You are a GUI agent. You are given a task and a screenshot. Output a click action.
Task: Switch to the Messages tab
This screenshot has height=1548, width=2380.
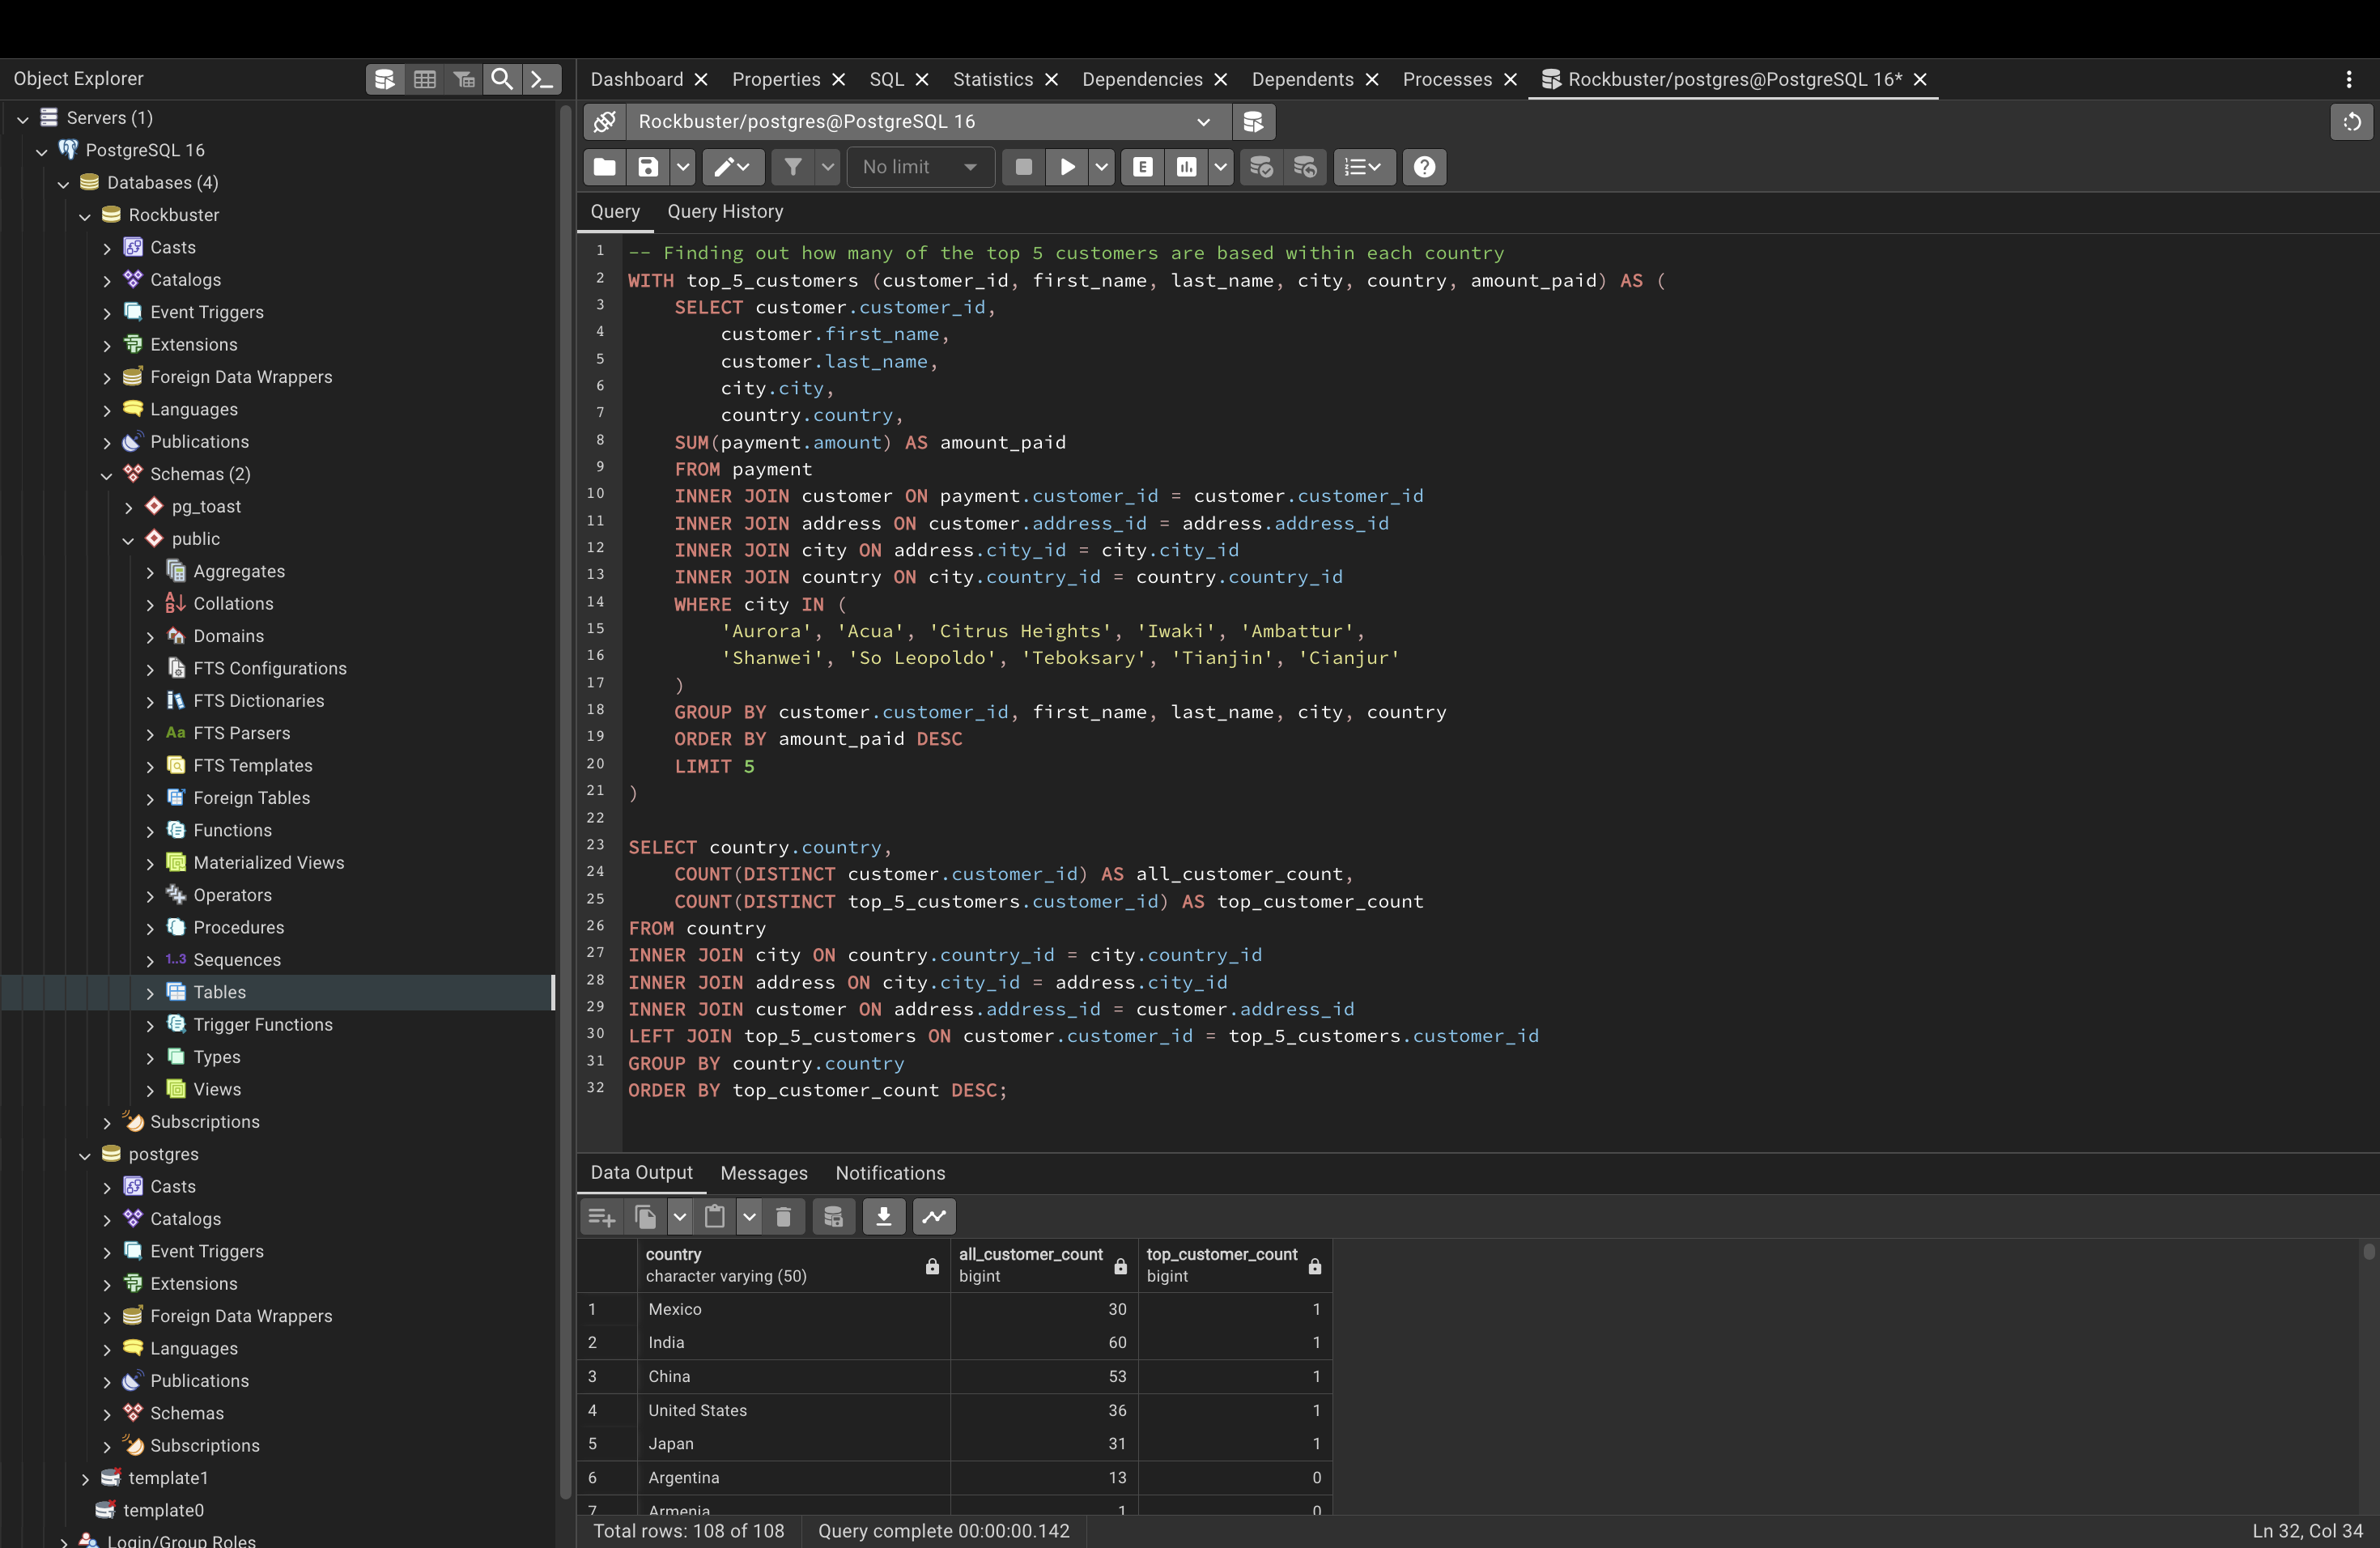pos(763,1172)
